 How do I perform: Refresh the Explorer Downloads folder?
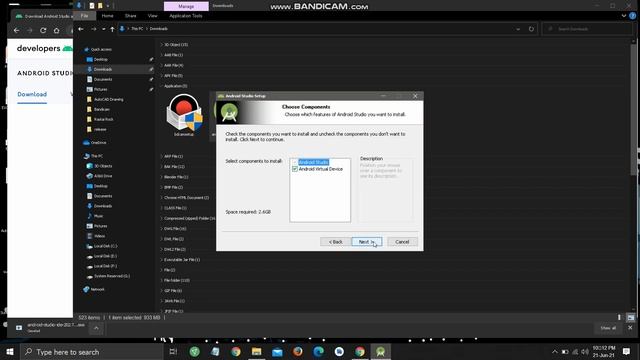[531, 29]
